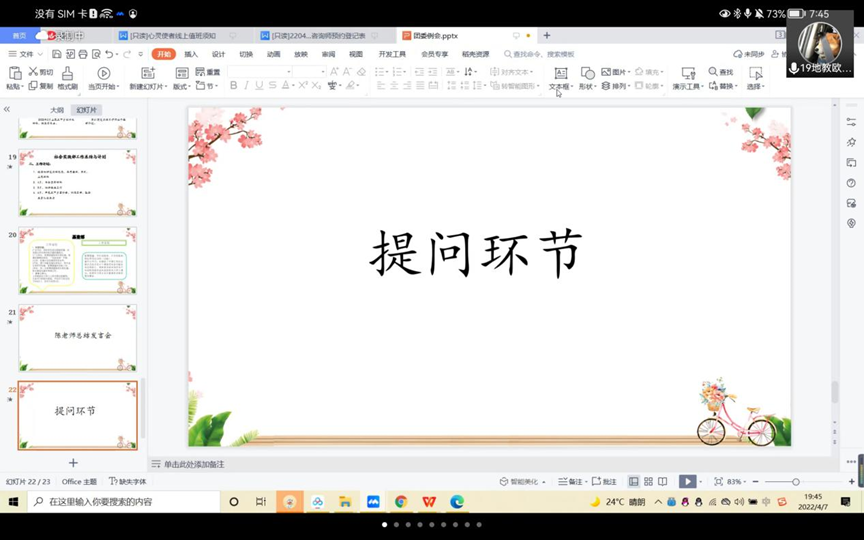The width and height of the screenshot is (864, 540).
Task: Click the Undo arrow in quick access toolbar
Action: coord(107,54)
